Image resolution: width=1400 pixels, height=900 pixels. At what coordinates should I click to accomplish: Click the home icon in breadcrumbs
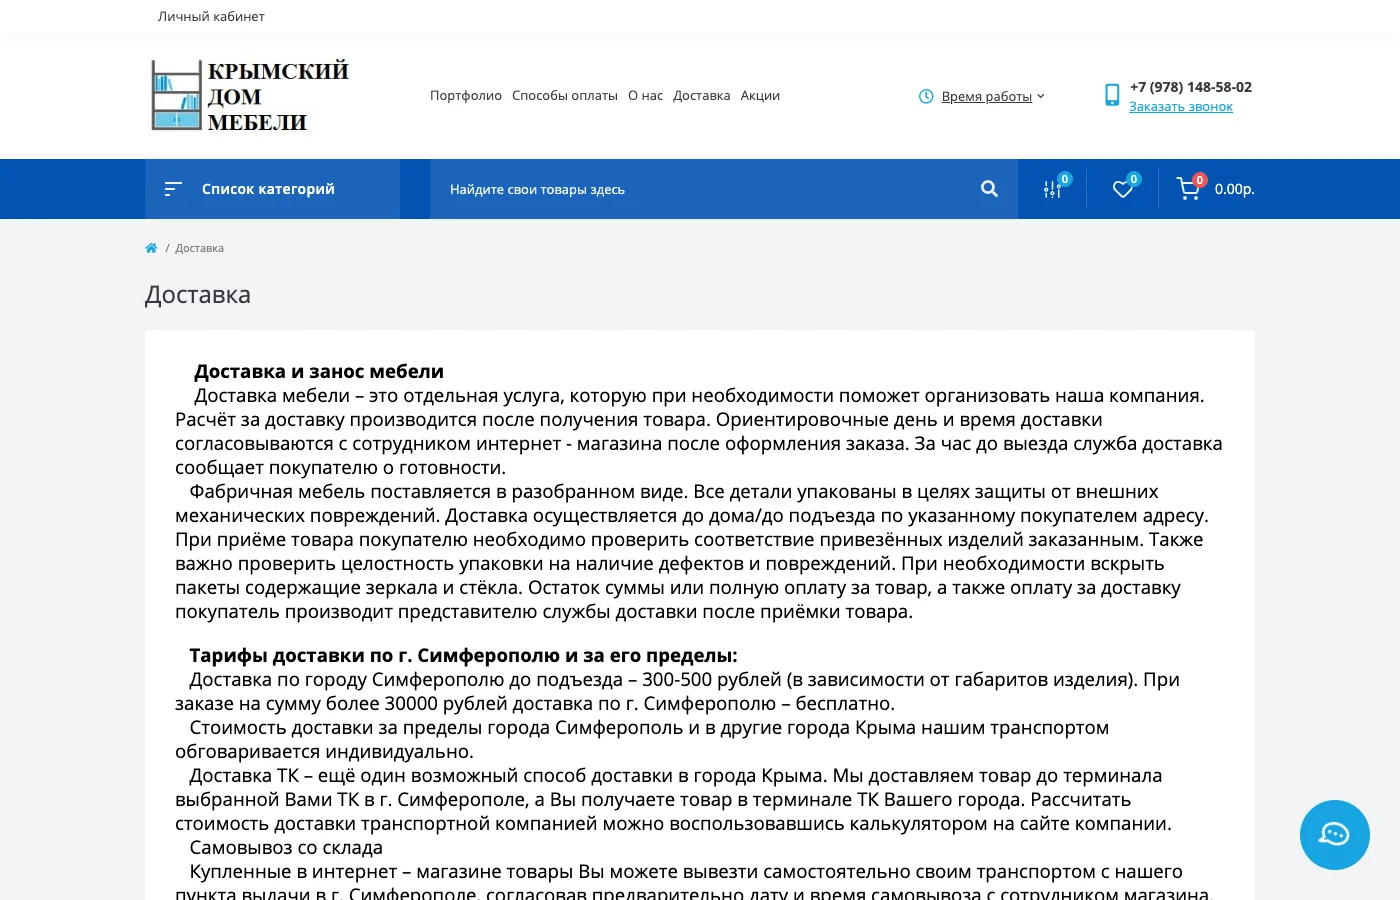(x=151, y=248)
